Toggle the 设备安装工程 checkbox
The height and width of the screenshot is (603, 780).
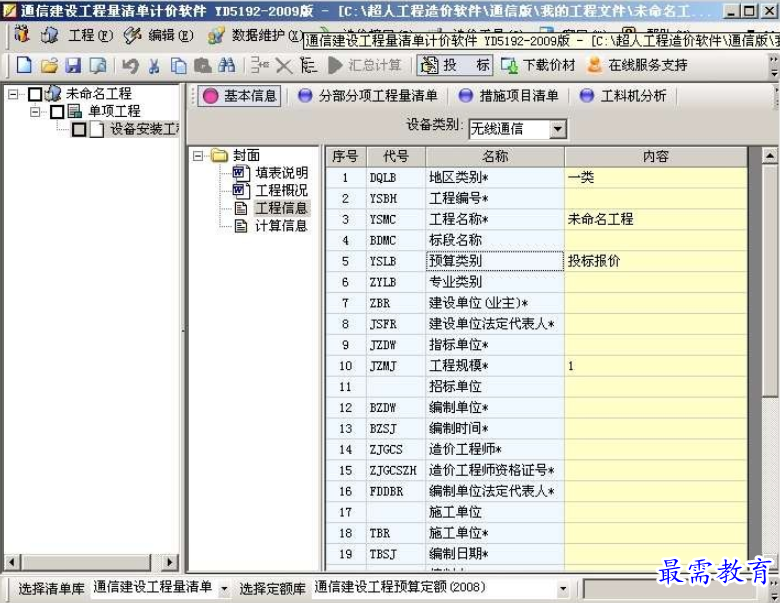79,129
